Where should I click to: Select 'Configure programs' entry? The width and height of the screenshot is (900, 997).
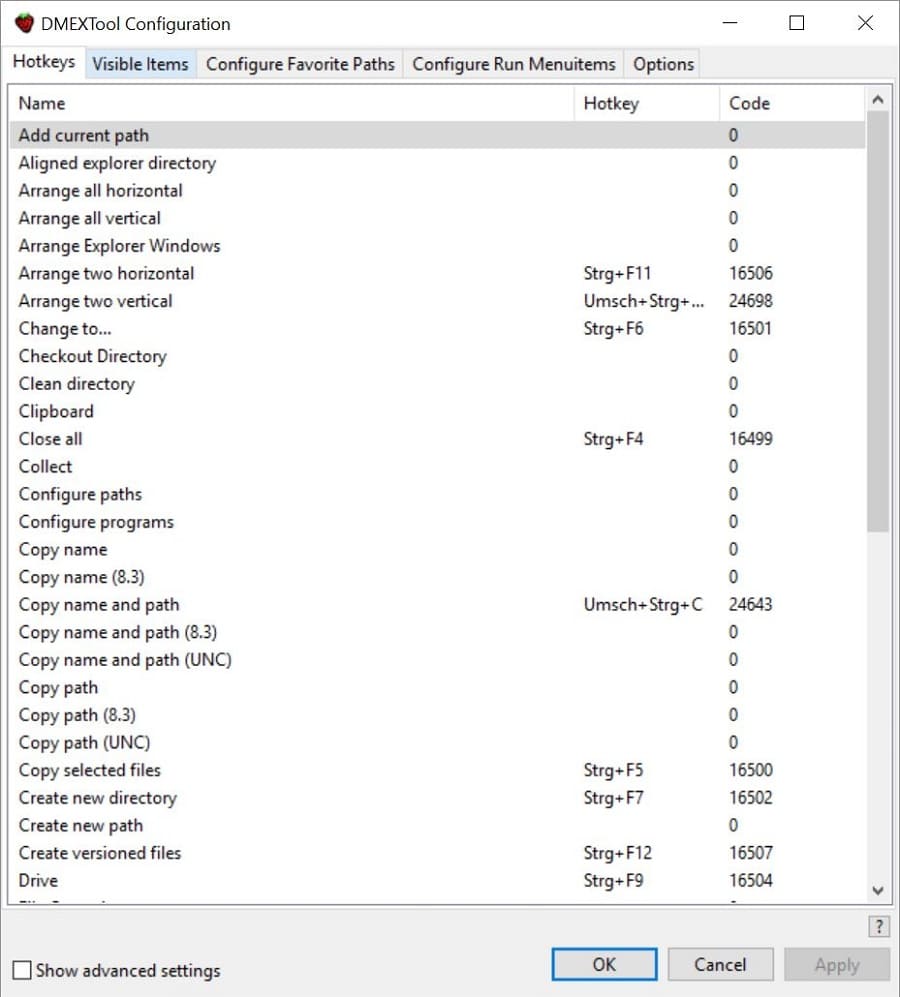(x=438, y=522)
